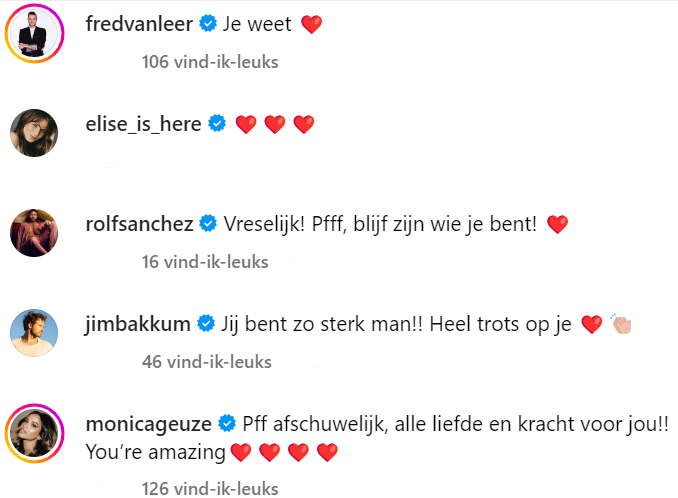This screenshot has width=678, height=498.
Task: Go to rolfsanchez's profile via username
Action: (x=140, y=224)
